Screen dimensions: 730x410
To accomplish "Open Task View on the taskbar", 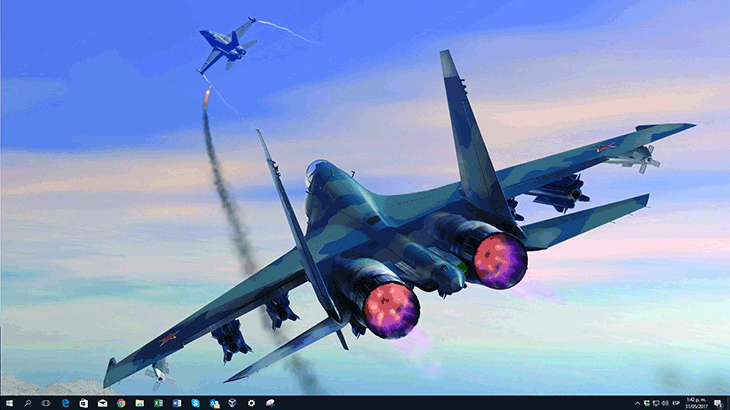I will point(46,403).
